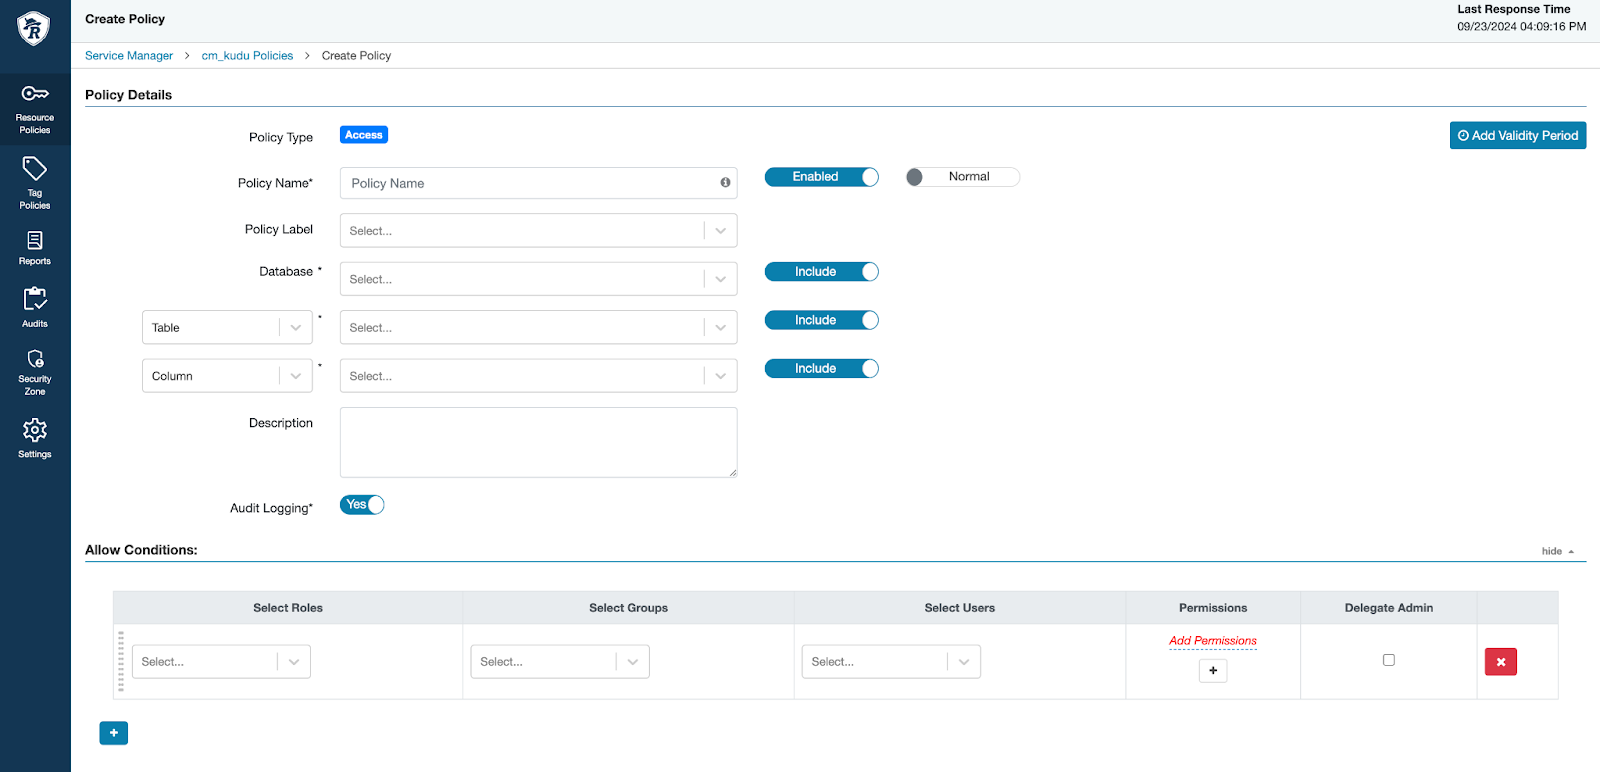This screenshot has width=1600, height=772.
Task: Click the info icon in Policy Name field
Action: click(725, 183)
